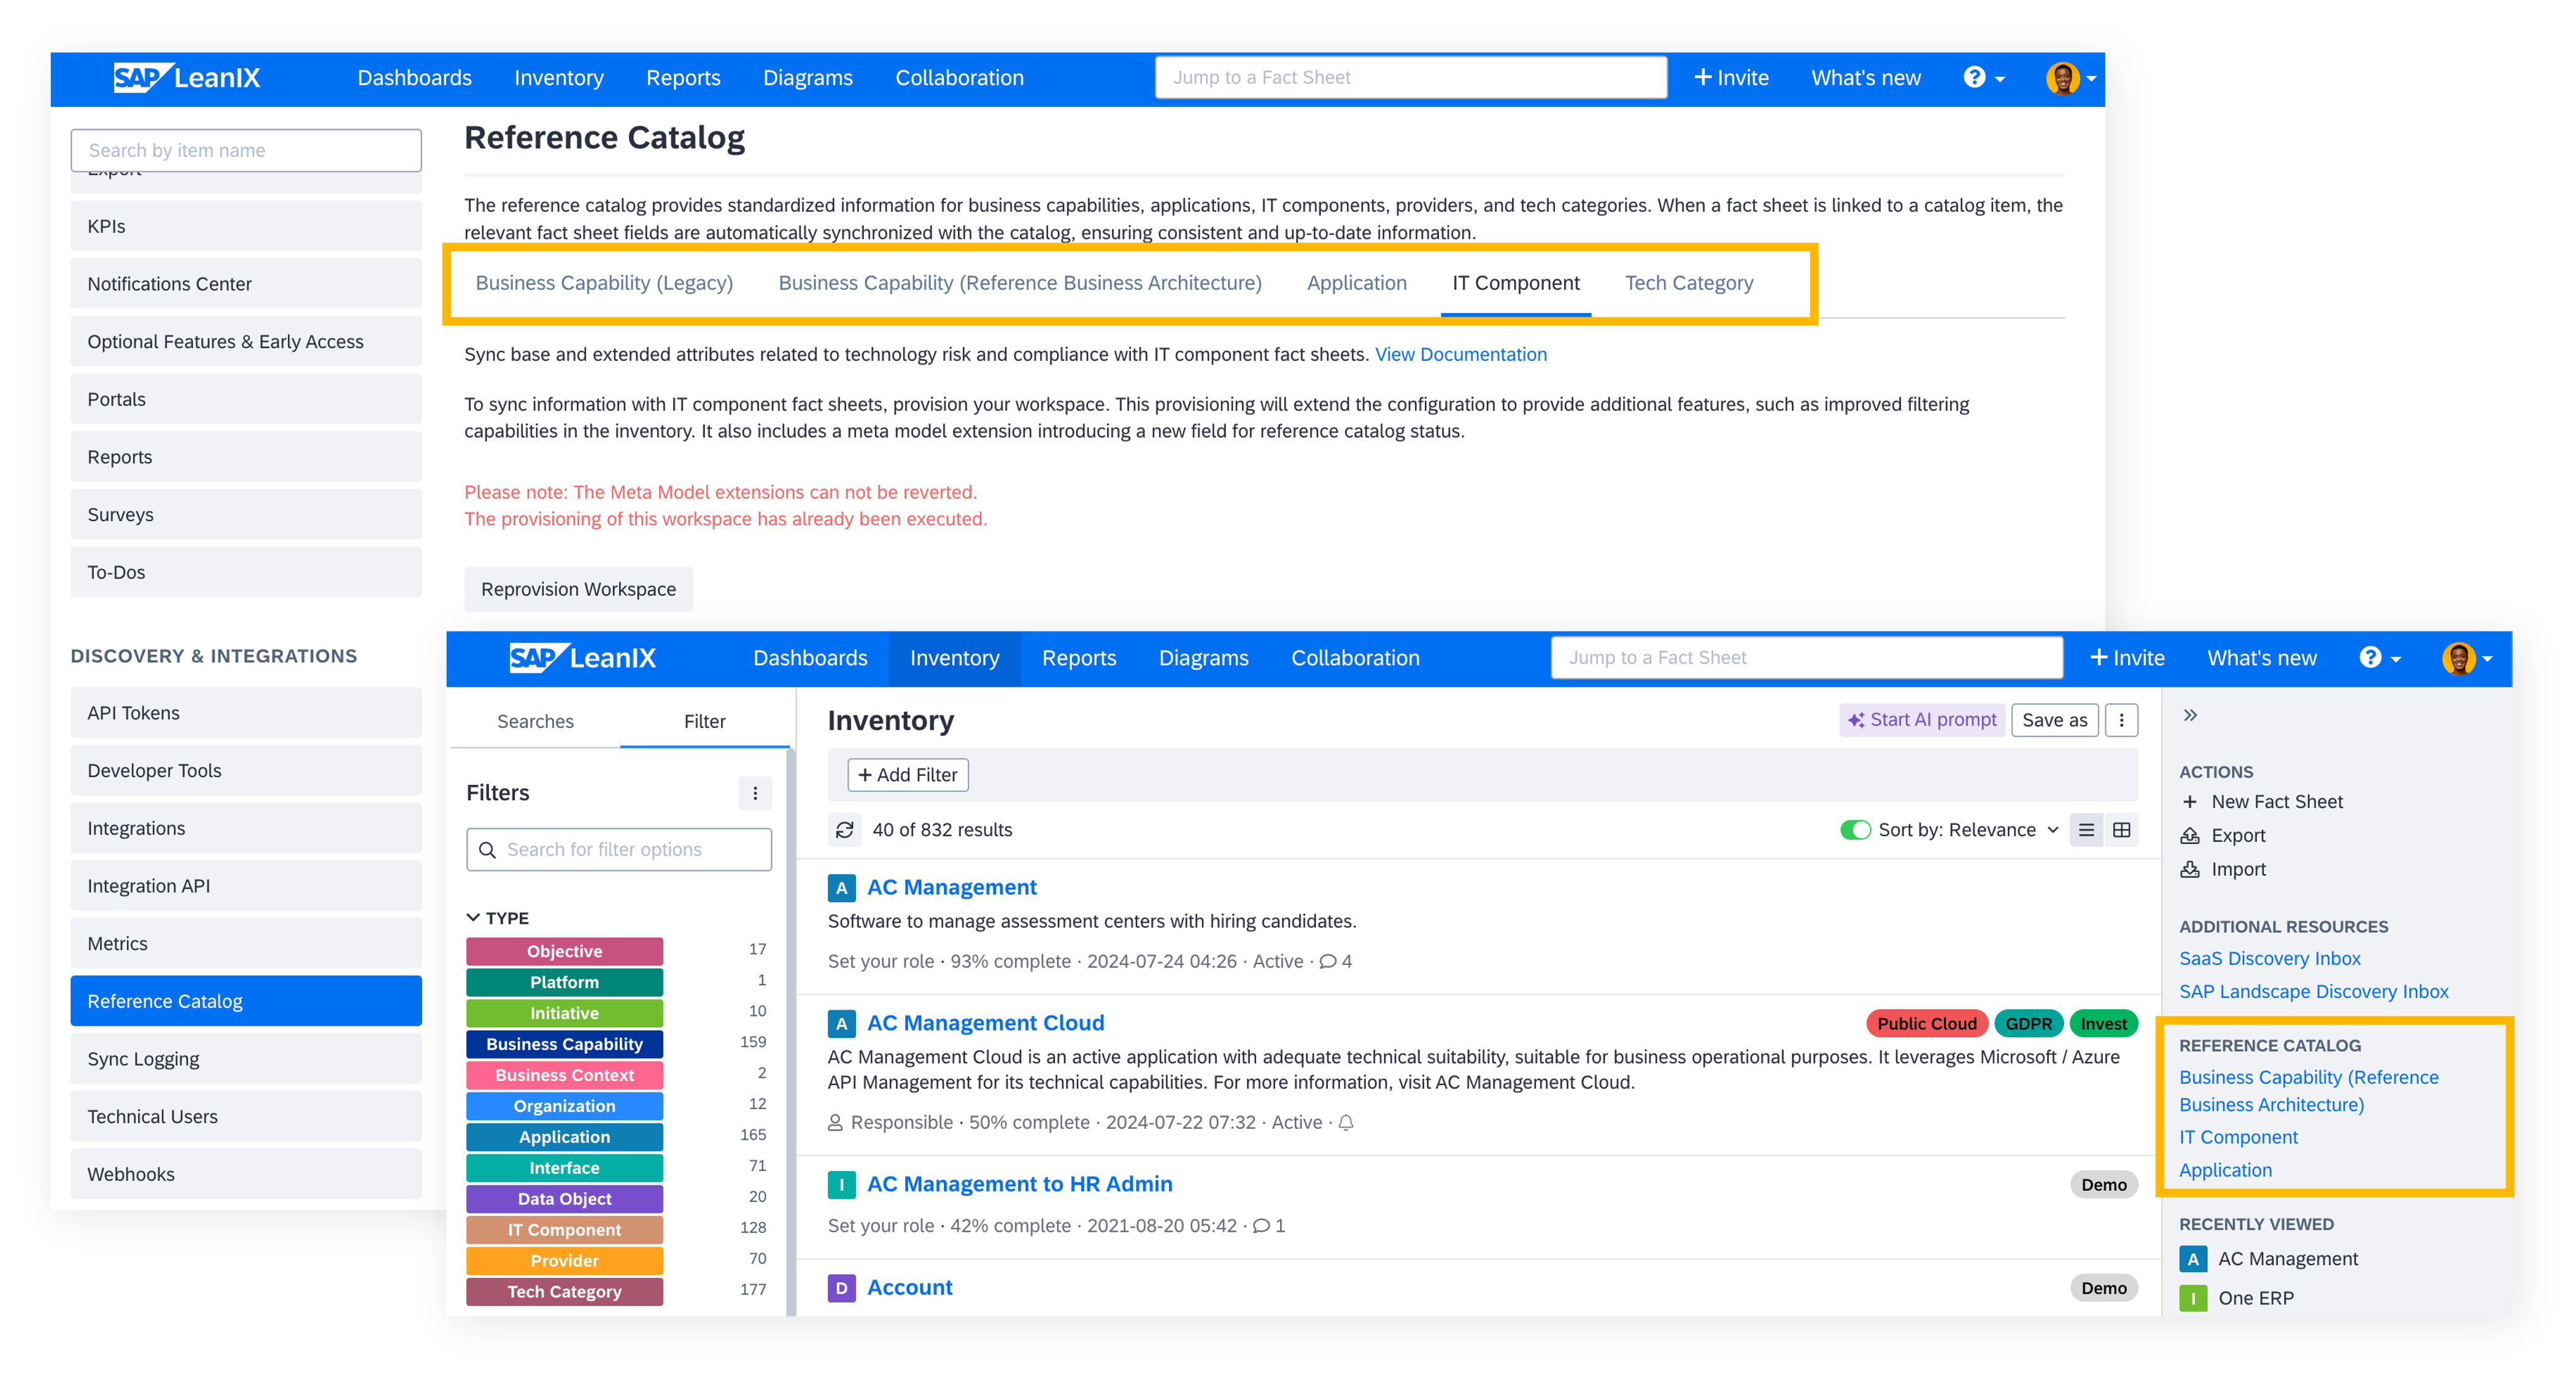The image size is (2576, 1381).
Task: Click comment icon on AC Management row
Action: tap(1328, 961)
